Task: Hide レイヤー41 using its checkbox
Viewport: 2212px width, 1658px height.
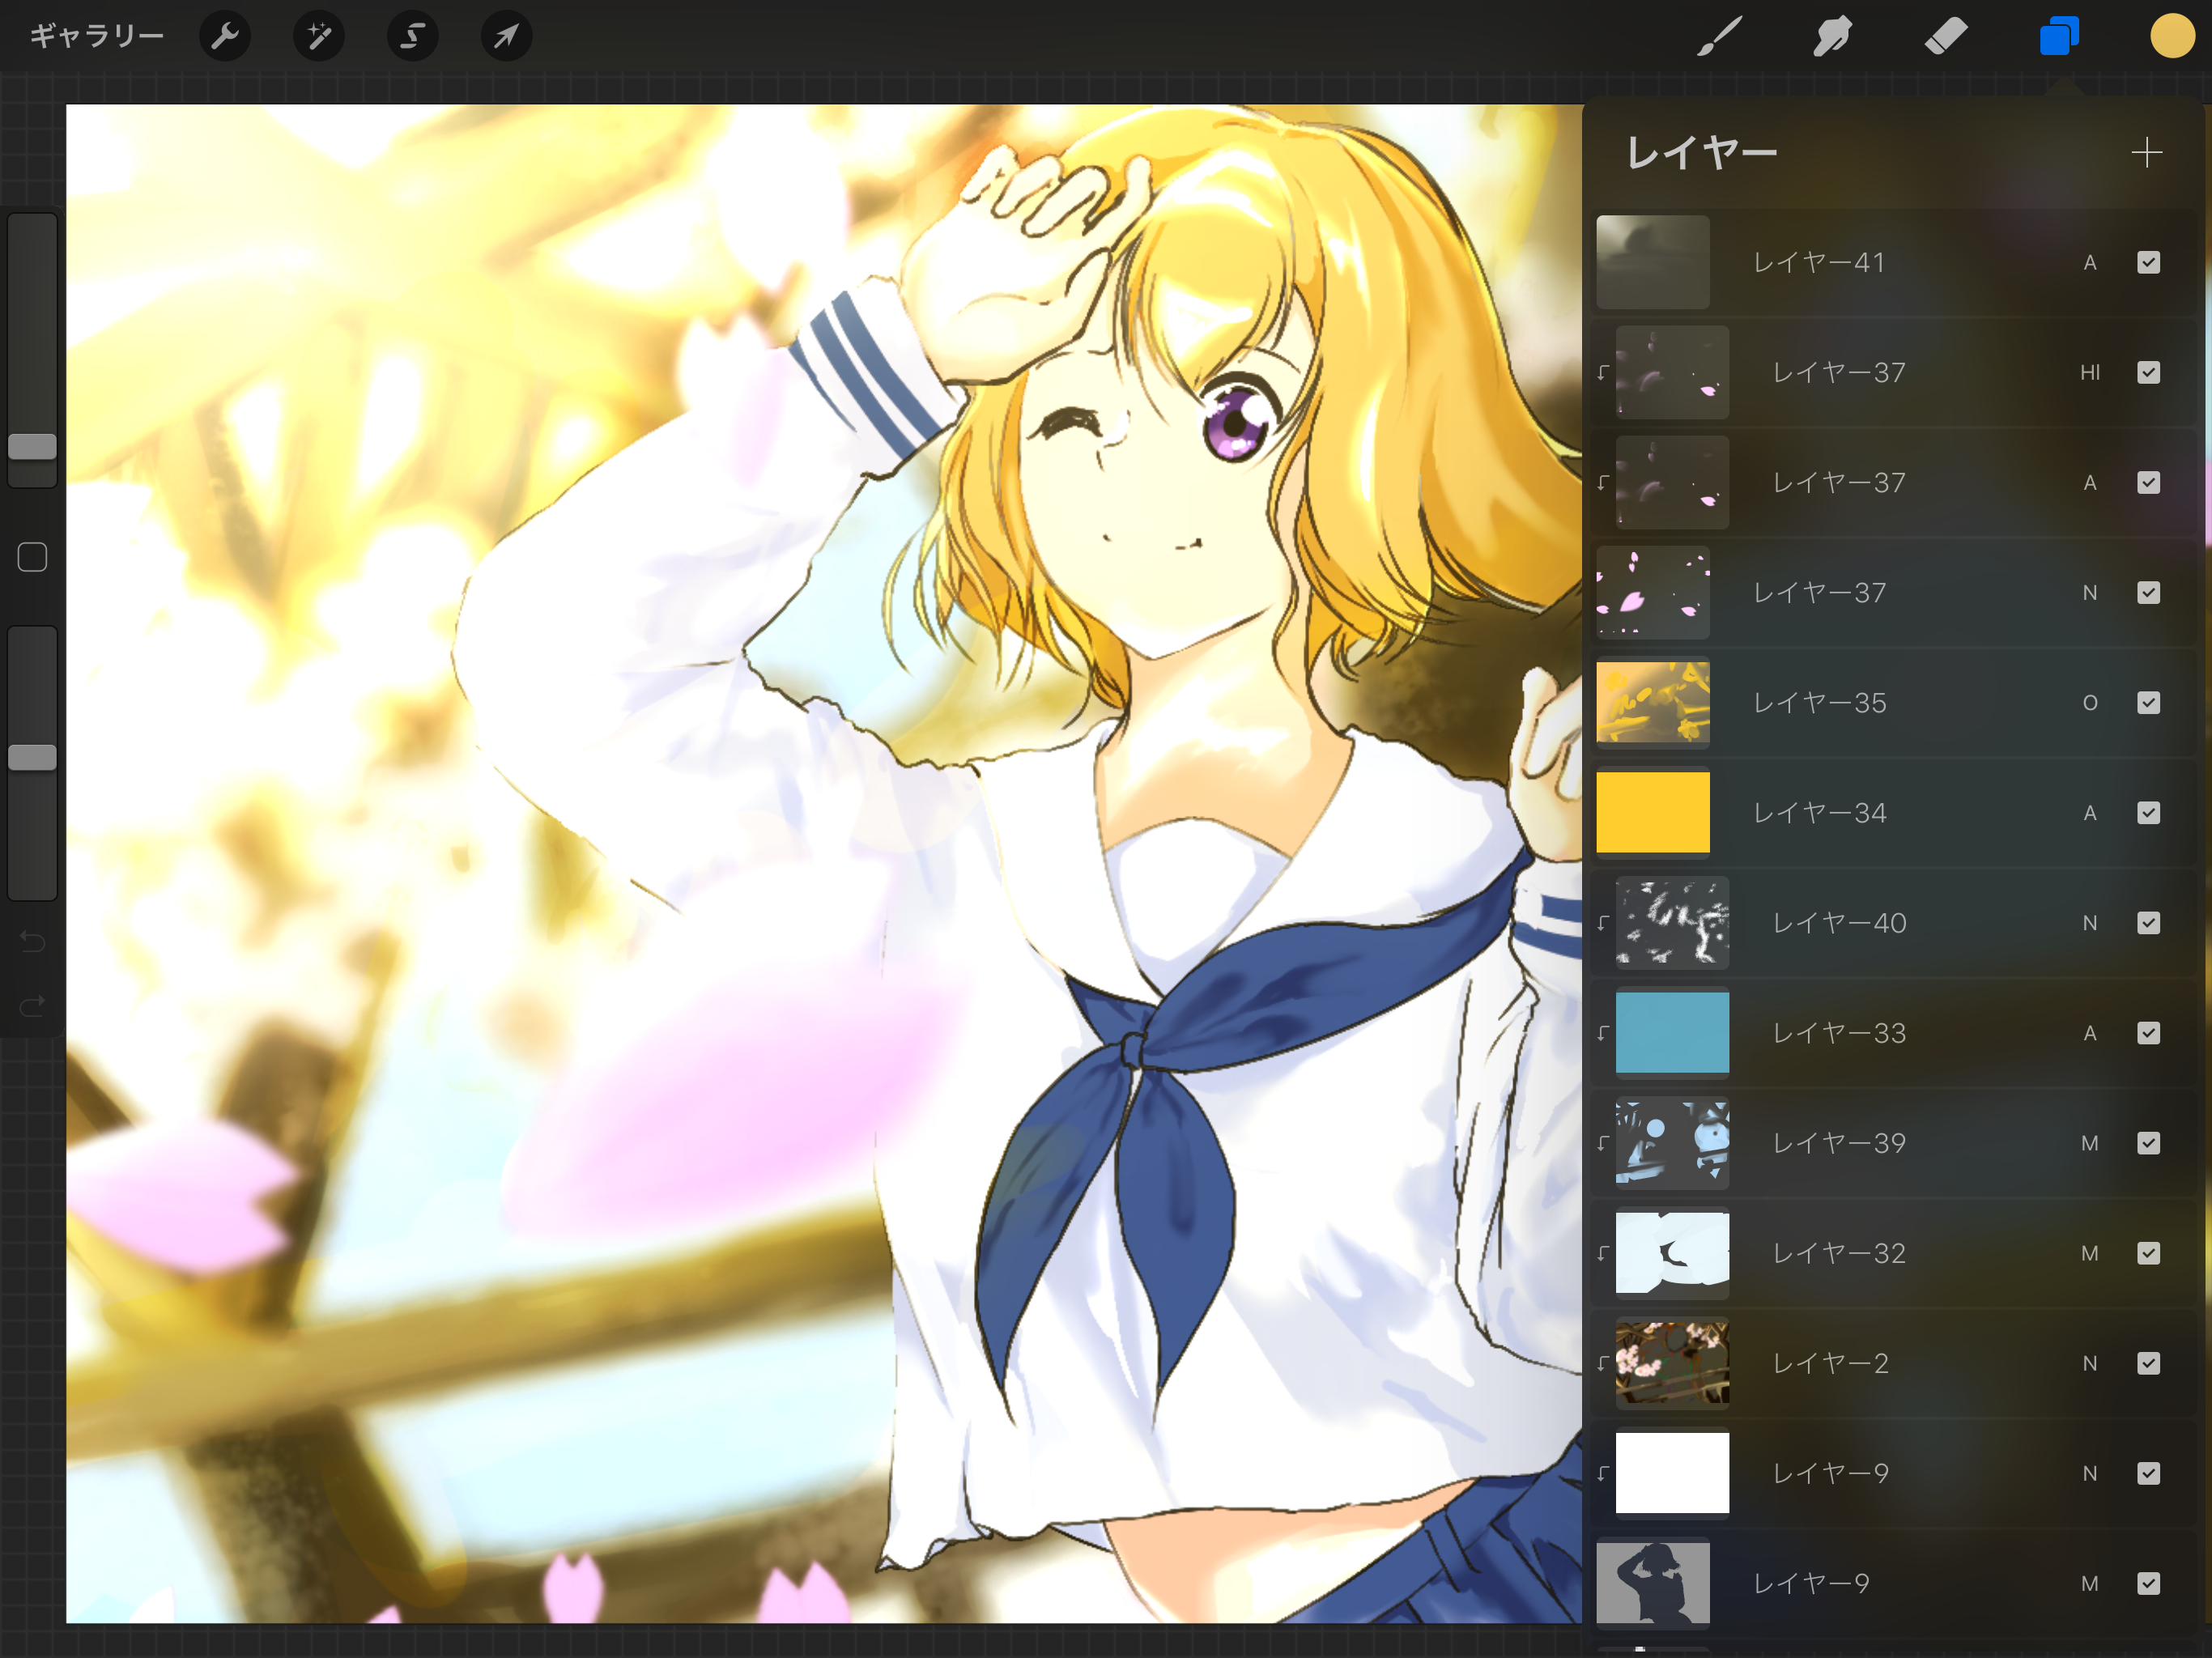Action: [x=2148, y=263]
